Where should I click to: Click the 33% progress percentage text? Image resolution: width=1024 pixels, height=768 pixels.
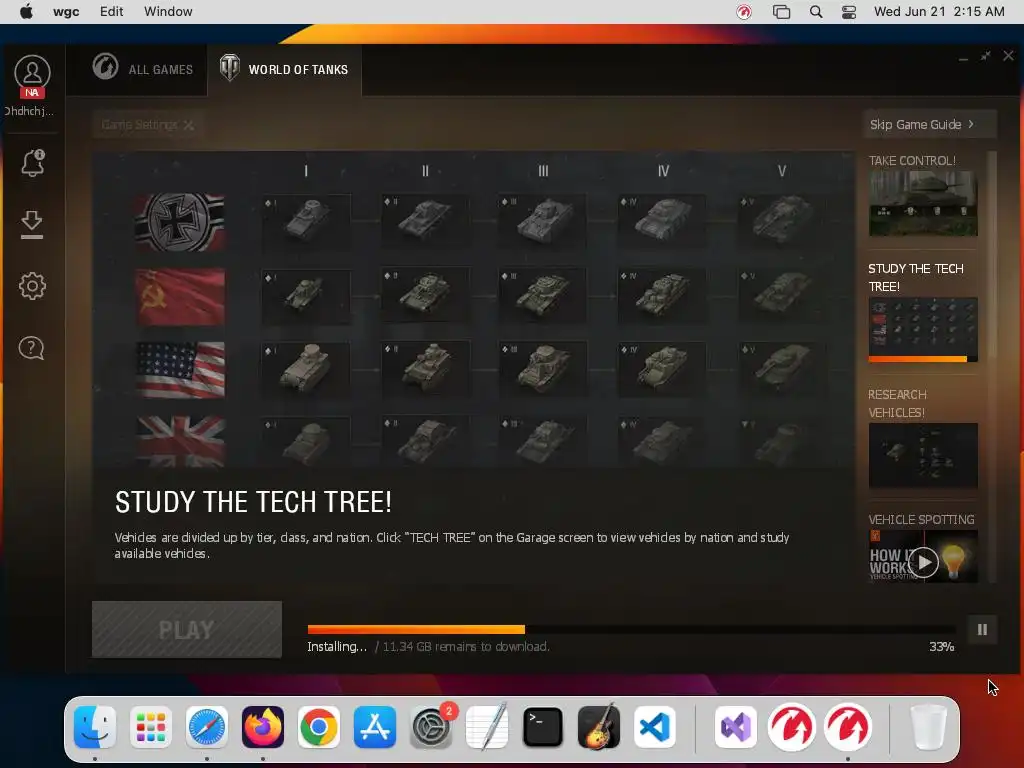[942, 647]
